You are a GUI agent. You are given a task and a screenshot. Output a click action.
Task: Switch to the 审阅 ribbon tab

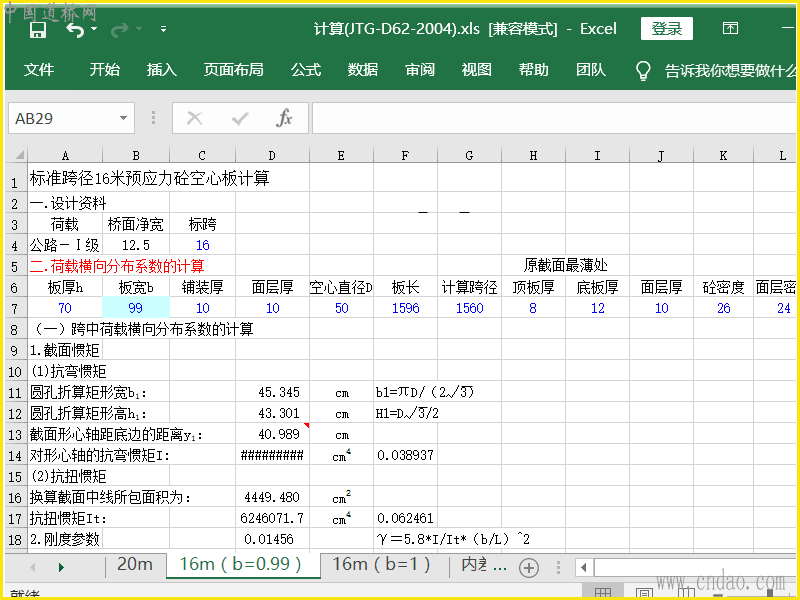coord(420,69)
